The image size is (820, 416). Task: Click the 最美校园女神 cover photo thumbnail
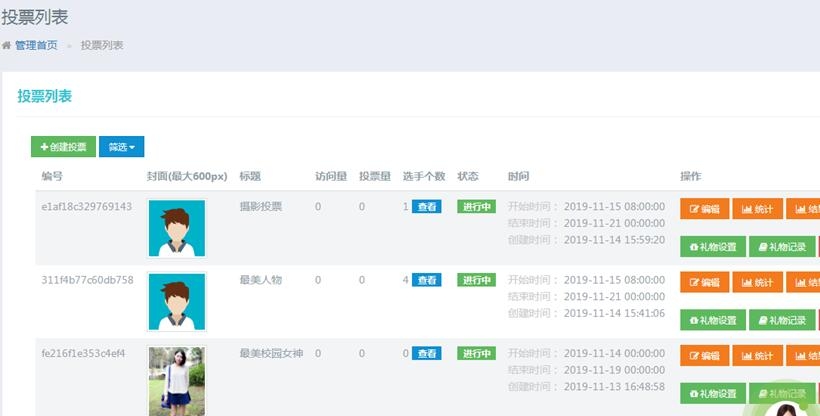tap(176, 381)
